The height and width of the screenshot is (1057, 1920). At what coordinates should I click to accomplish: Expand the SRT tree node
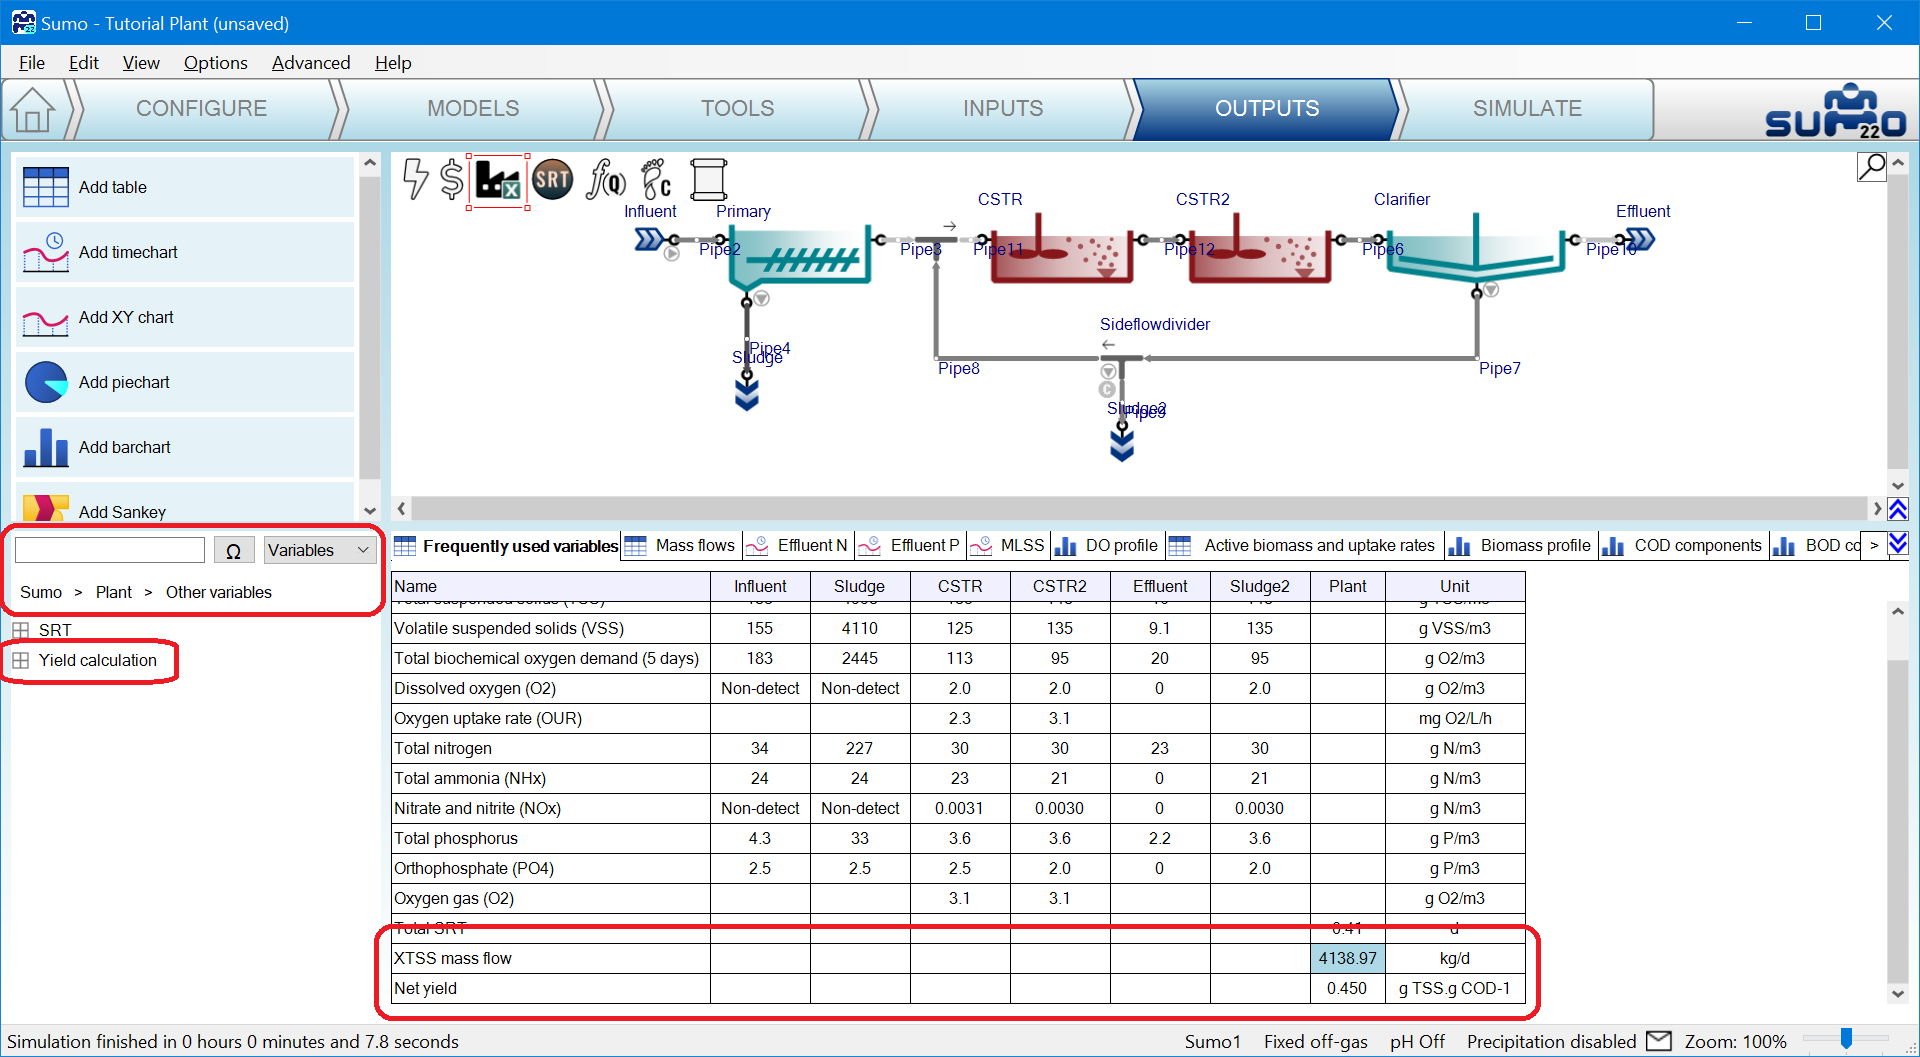coord(20,630)
